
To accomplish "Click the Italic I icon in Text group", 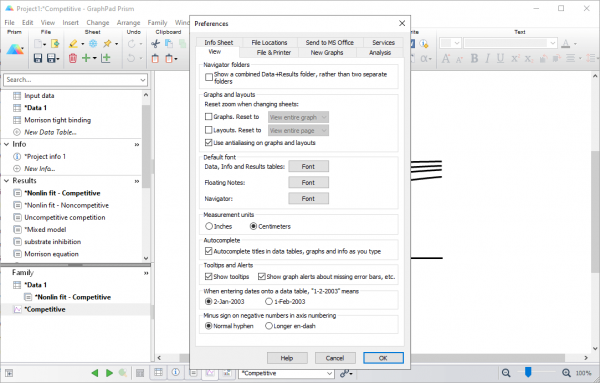I will click(488, 58).
